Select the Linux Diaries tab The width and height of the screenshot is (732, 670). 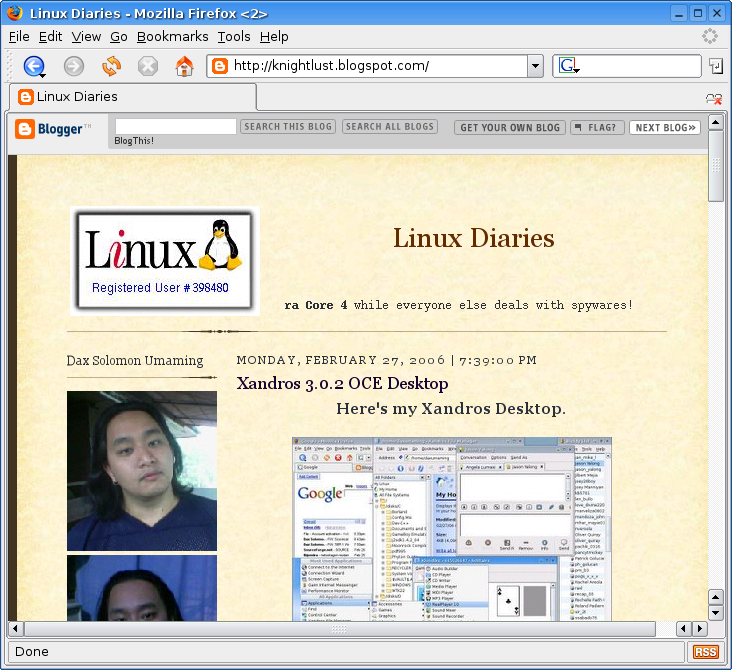coord(133,97)
